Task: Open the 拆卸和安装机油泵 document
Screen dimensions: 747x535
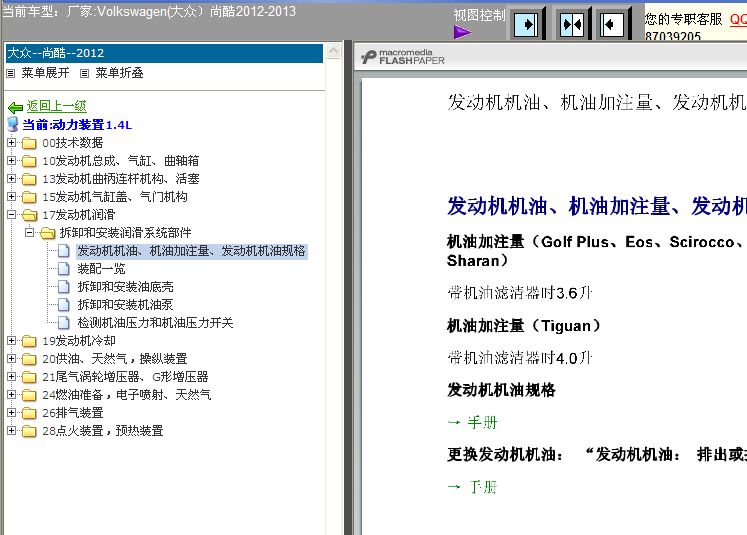Action: (x=125, y=305)
